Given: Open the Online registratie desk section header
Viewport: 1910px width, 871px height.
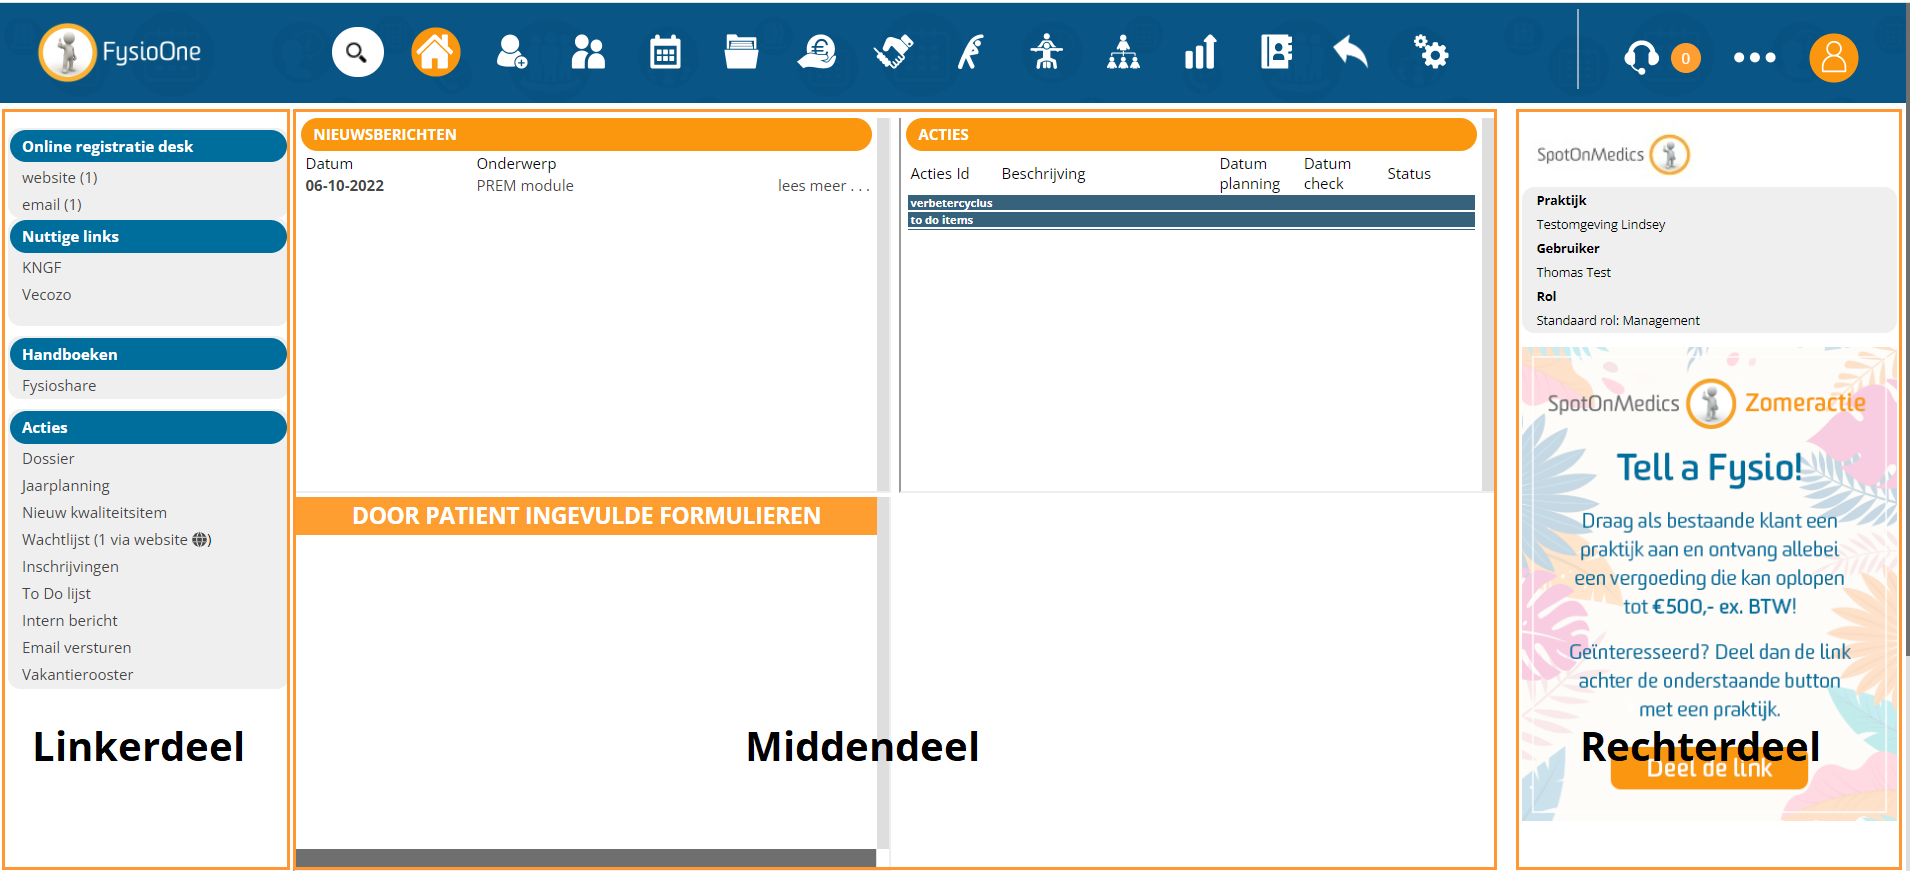Looking at the screenshot, I should click(148, 146).
